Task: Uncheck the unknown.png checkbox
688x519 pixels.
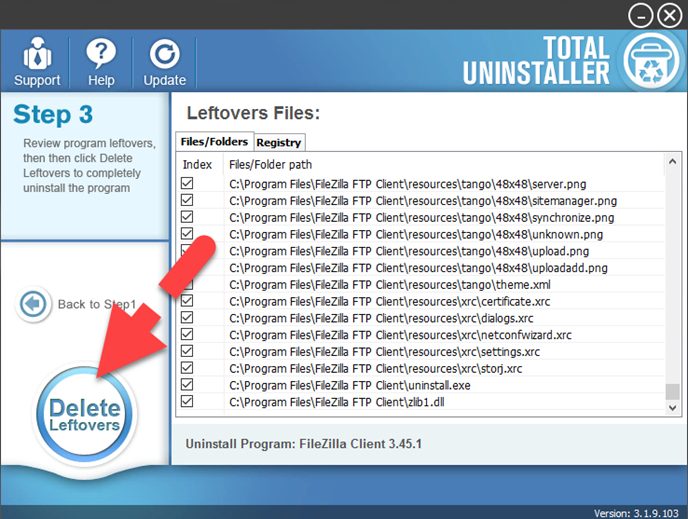Action: coord(187,233)
